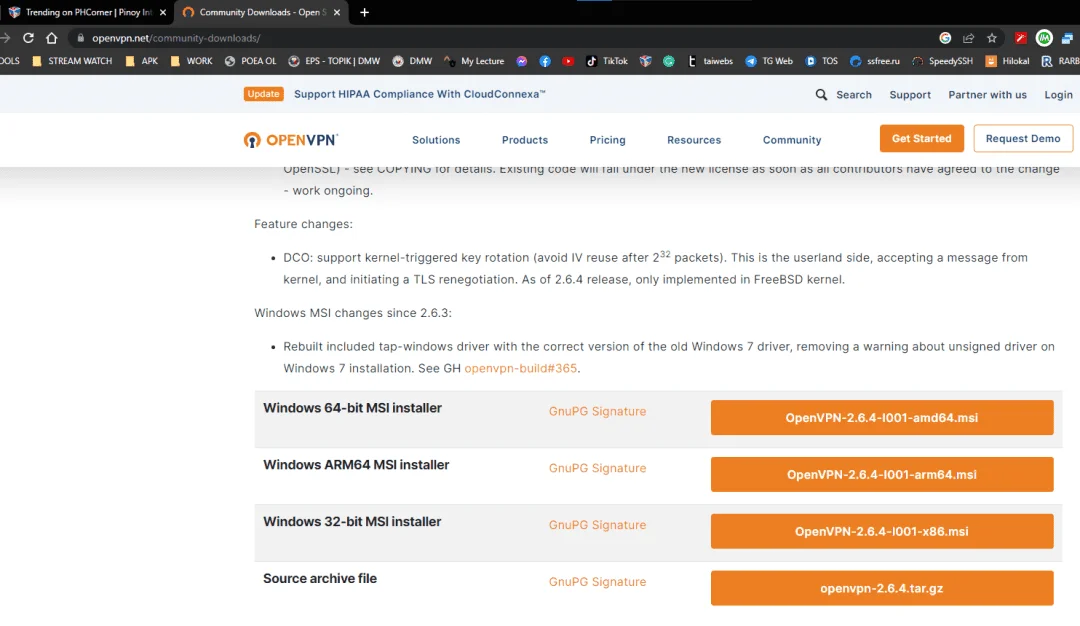Open the TG Web Telegram bookmark
Image resolution: width=1080 pixels, height=626 pixels.
pyautogui.click(x=769, y=61)
